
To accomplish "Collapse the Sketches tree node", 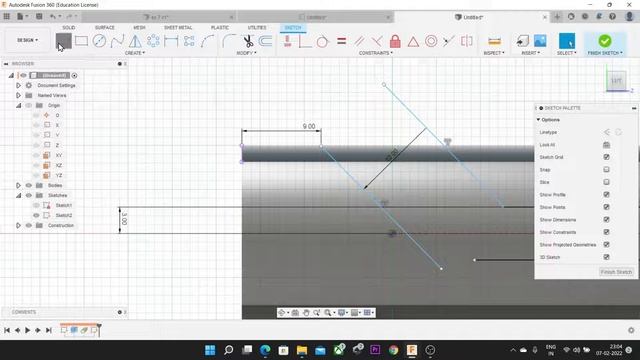I will 18,196.
